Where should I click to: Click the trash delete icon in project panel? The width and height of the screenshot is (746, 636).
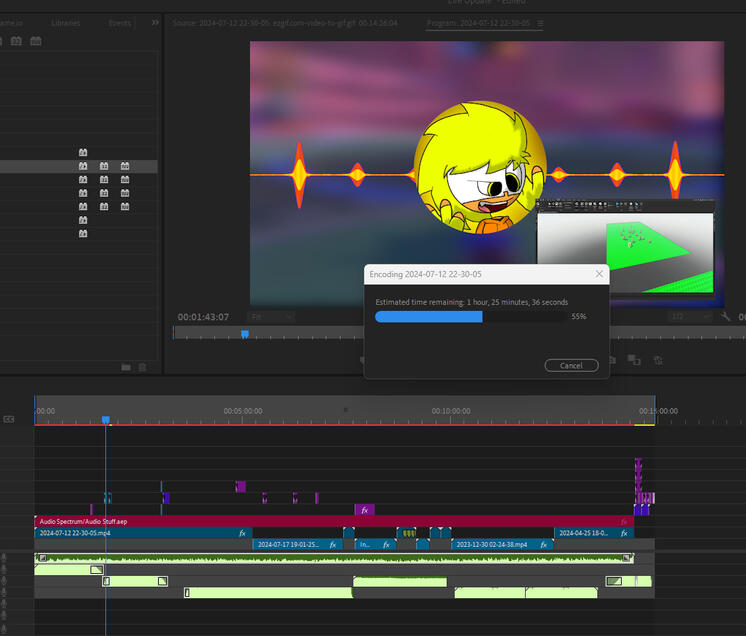click(142, 367)
